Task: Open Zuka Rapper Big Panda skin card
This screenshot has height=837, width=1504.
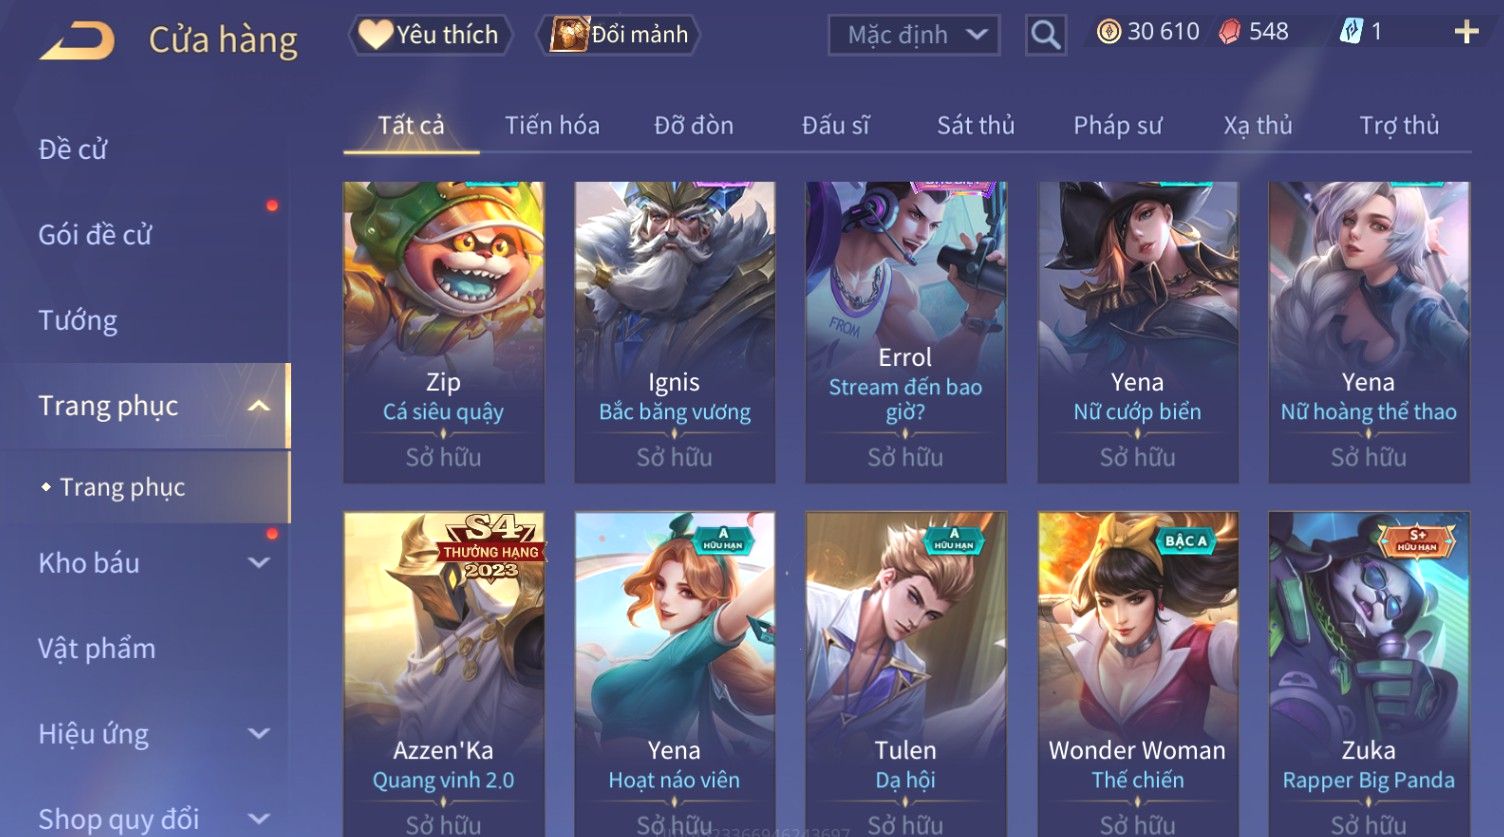Action: (x=1368, y=674)
